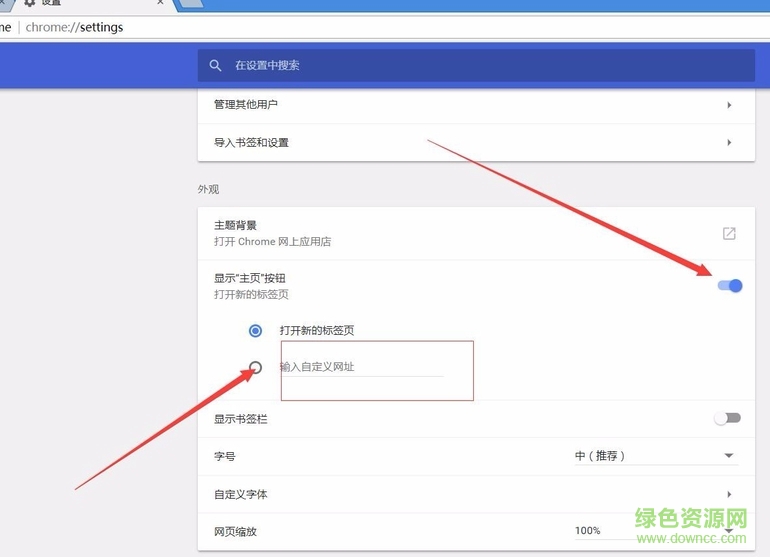Image resolution: width=770 pixels, height=557 pixels.
Task: Enable the 显示书签栏 toggle
Action: pos(727,419)
